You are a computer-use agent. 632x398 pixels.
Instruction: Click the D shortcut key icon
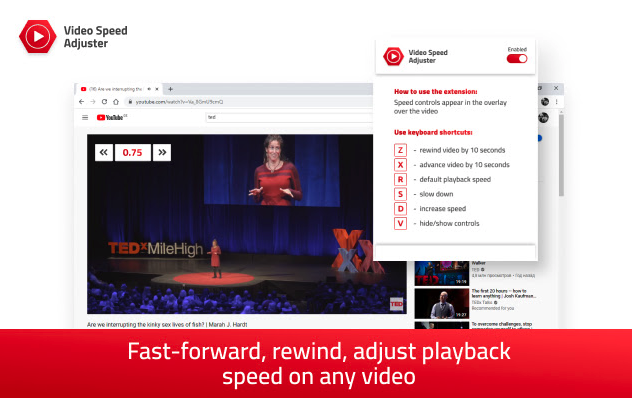[400, 208]
